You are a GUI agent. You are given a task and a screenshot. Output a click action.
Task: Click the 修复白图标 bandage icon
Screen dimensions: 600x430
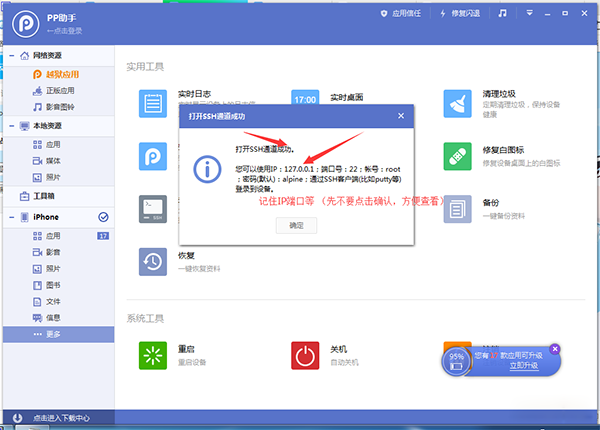click(457, 156)
